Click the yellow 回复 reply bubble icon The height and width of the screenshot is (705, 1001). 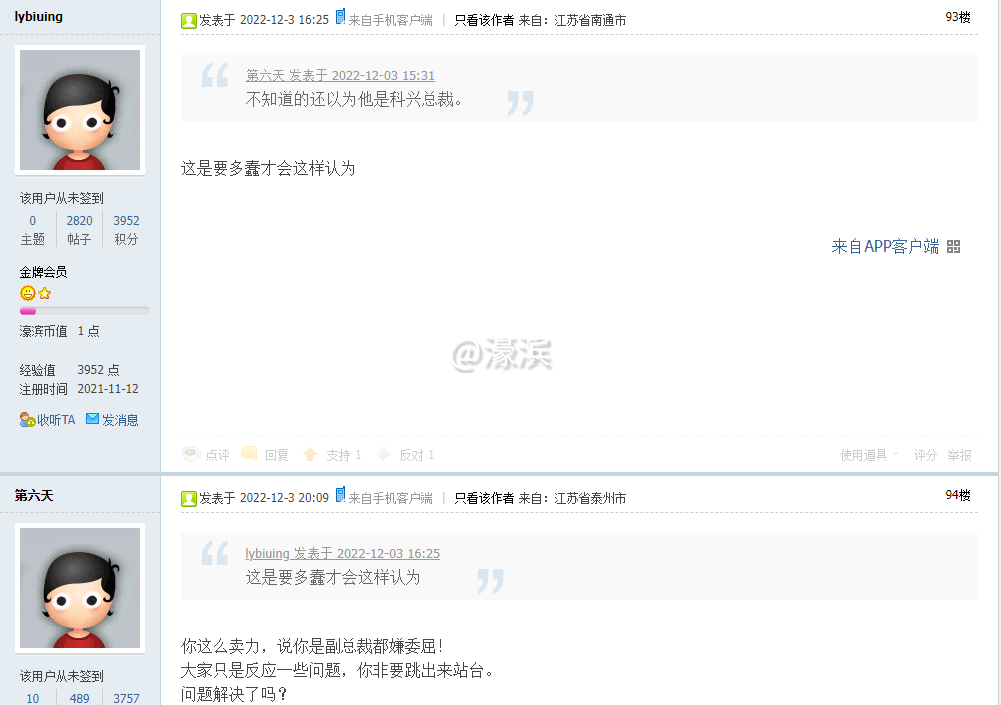[248, 453]
